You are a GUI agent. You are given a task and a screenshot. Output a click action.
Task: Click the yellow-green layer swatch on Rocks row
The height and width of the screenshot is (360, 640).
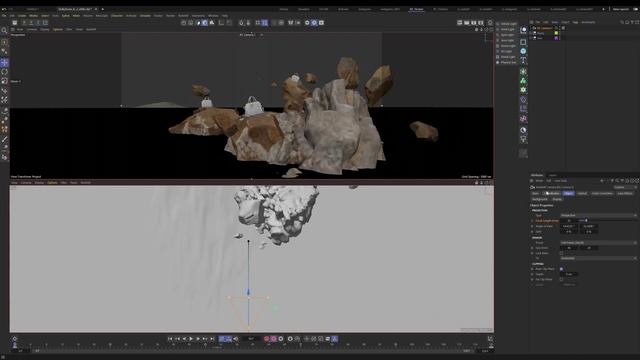click(556, 33)
